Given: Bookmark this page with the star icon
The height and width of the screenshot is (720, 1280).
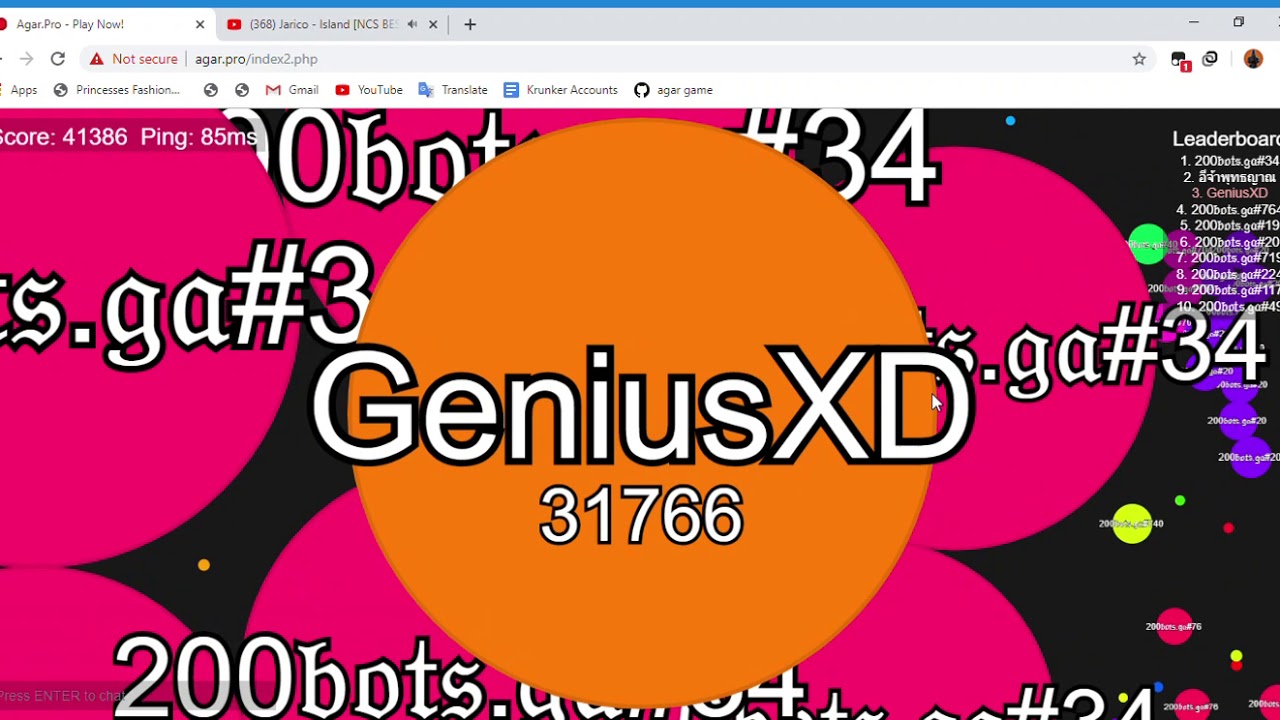Looking at the screenshot, I should point(1139,59).
